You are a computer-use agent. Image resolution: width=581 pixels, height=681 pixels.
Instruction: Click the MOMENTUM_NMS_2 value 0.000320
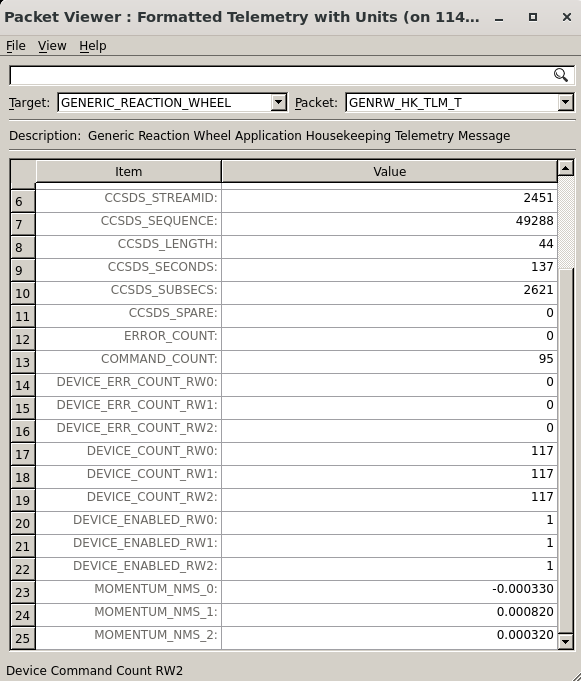tap(525, 635)
